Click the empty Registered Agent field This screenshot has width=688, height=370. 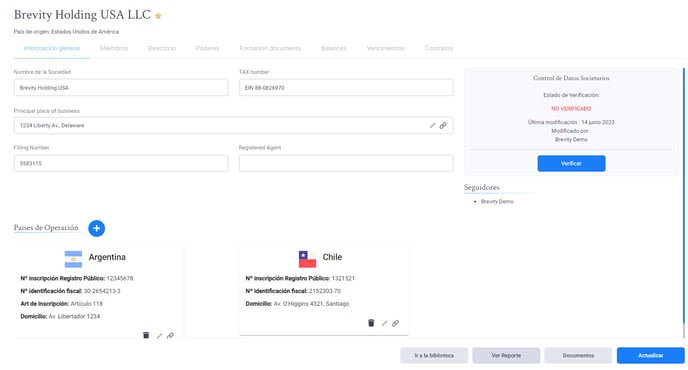point(346,163)
